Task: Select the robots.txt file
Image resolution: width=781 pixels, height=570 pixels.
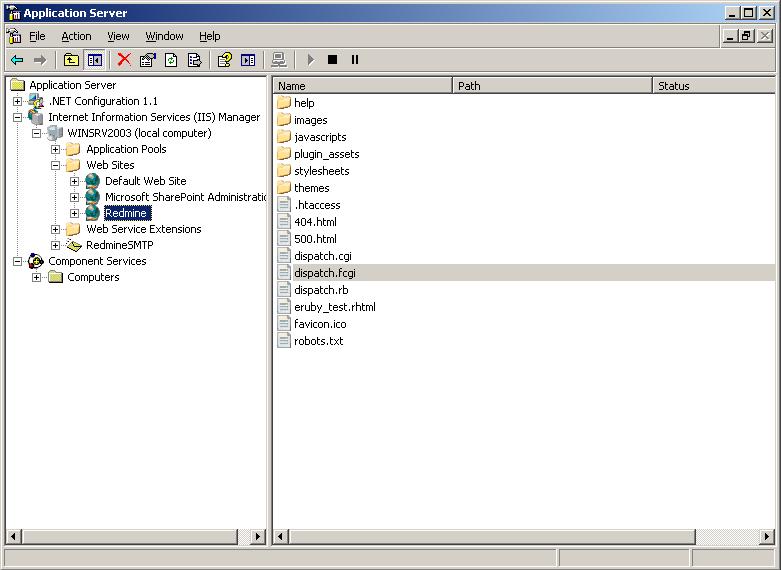Action: pos(318,341)
